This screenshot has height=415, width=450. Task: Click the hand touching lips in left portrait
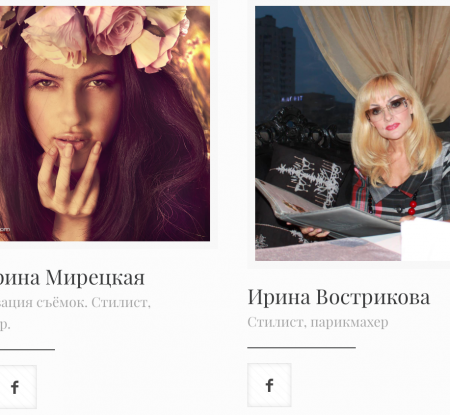(x=68, y=182)
